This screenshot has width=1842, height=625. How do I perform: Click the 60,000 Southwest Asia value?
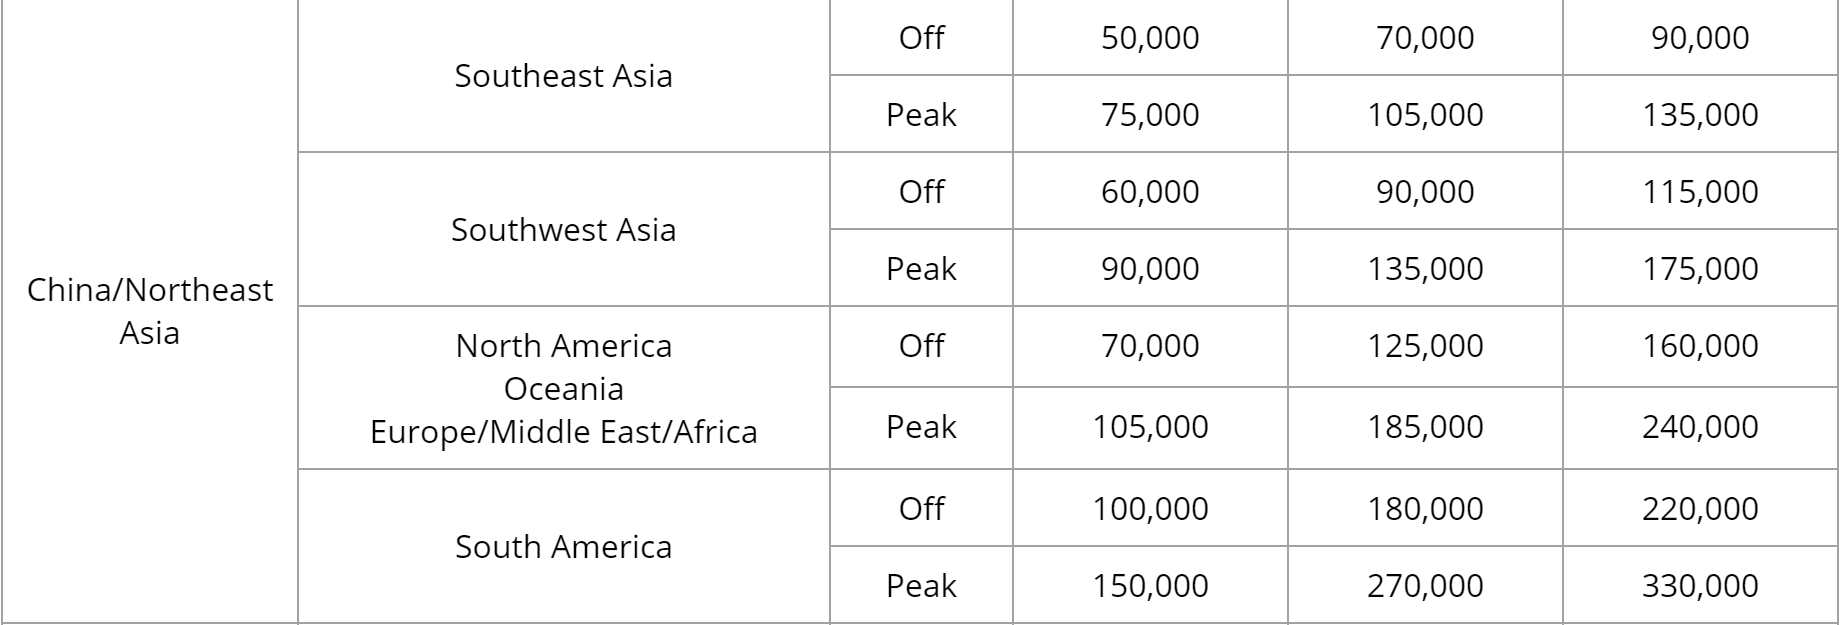(1150, 192)
